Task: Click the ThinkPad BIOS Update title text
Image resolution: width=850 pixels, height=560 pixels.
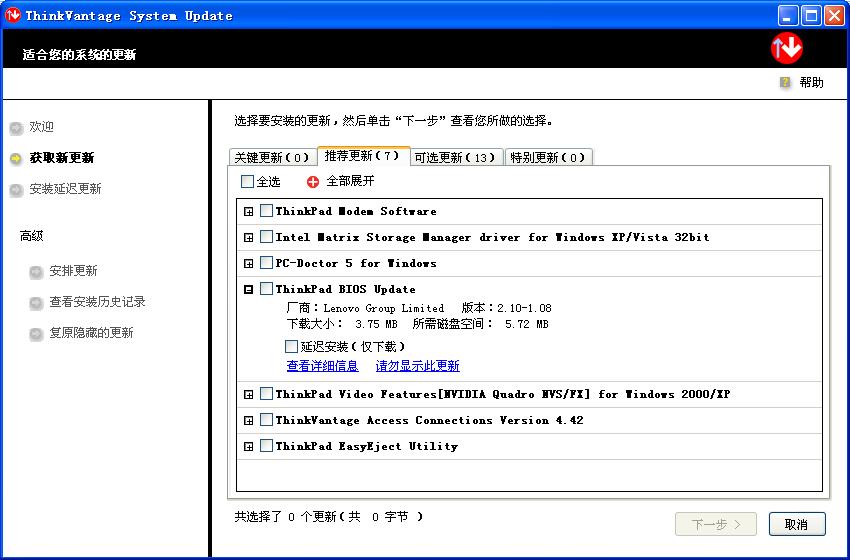Action: [345, 289]
